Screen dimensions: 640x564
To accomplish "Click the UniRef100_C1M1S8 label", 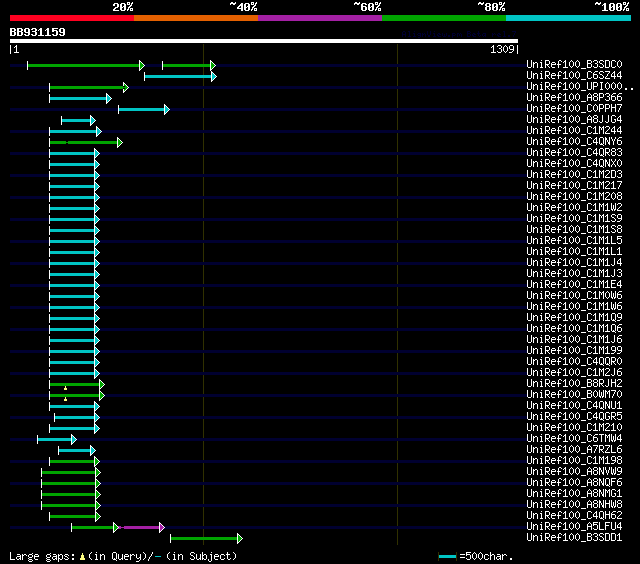I will (574, 230).
